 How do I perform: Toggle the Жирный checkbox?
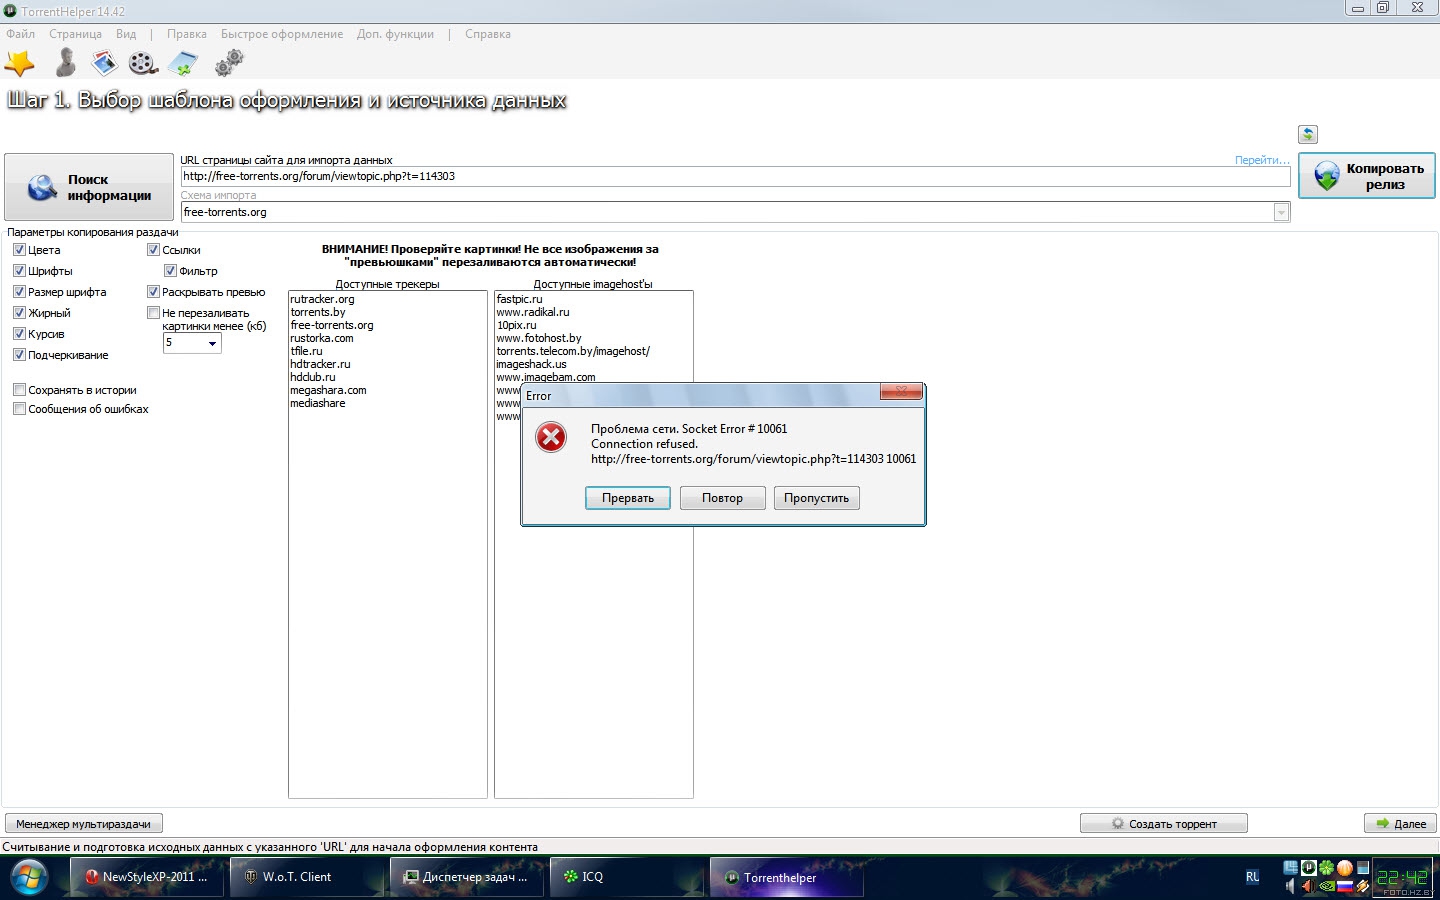coord(19,313)
